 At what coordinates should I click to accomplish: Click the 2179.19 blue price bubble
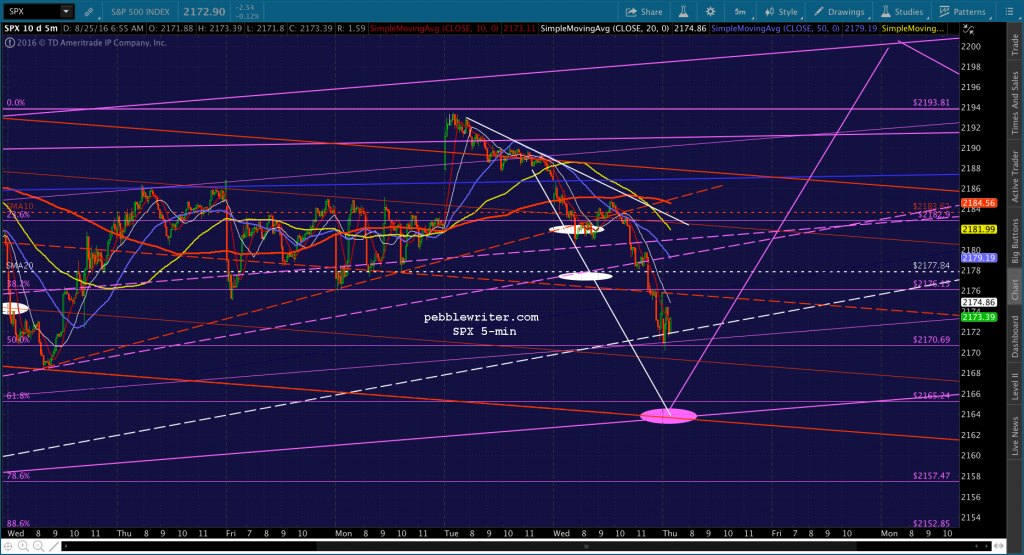point(978,258)
